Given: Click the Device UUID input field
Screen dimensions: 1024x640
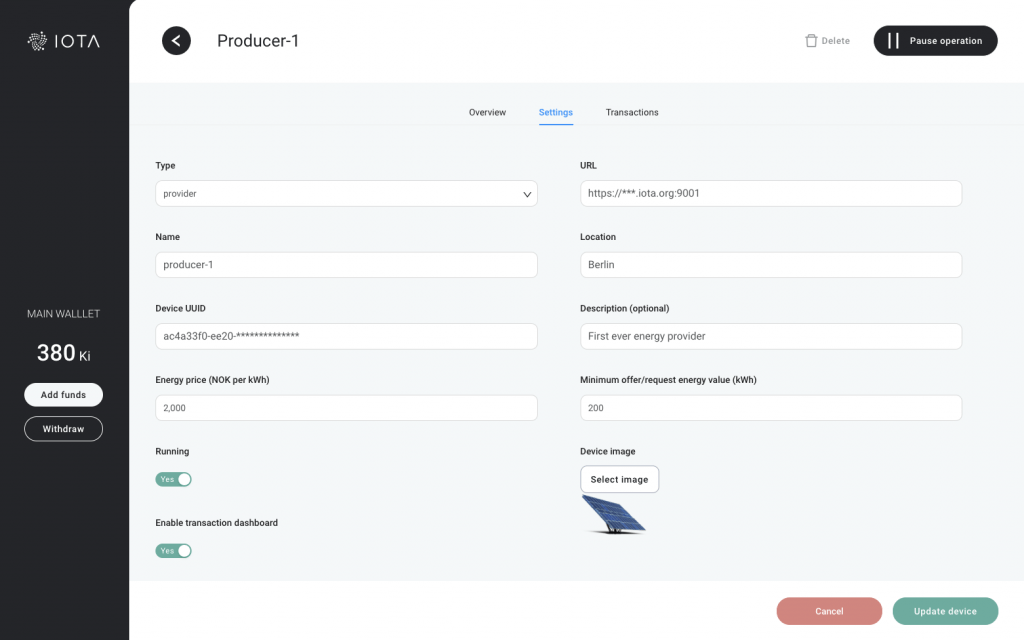Looking at the screenshot, I should tap(346, 337).
